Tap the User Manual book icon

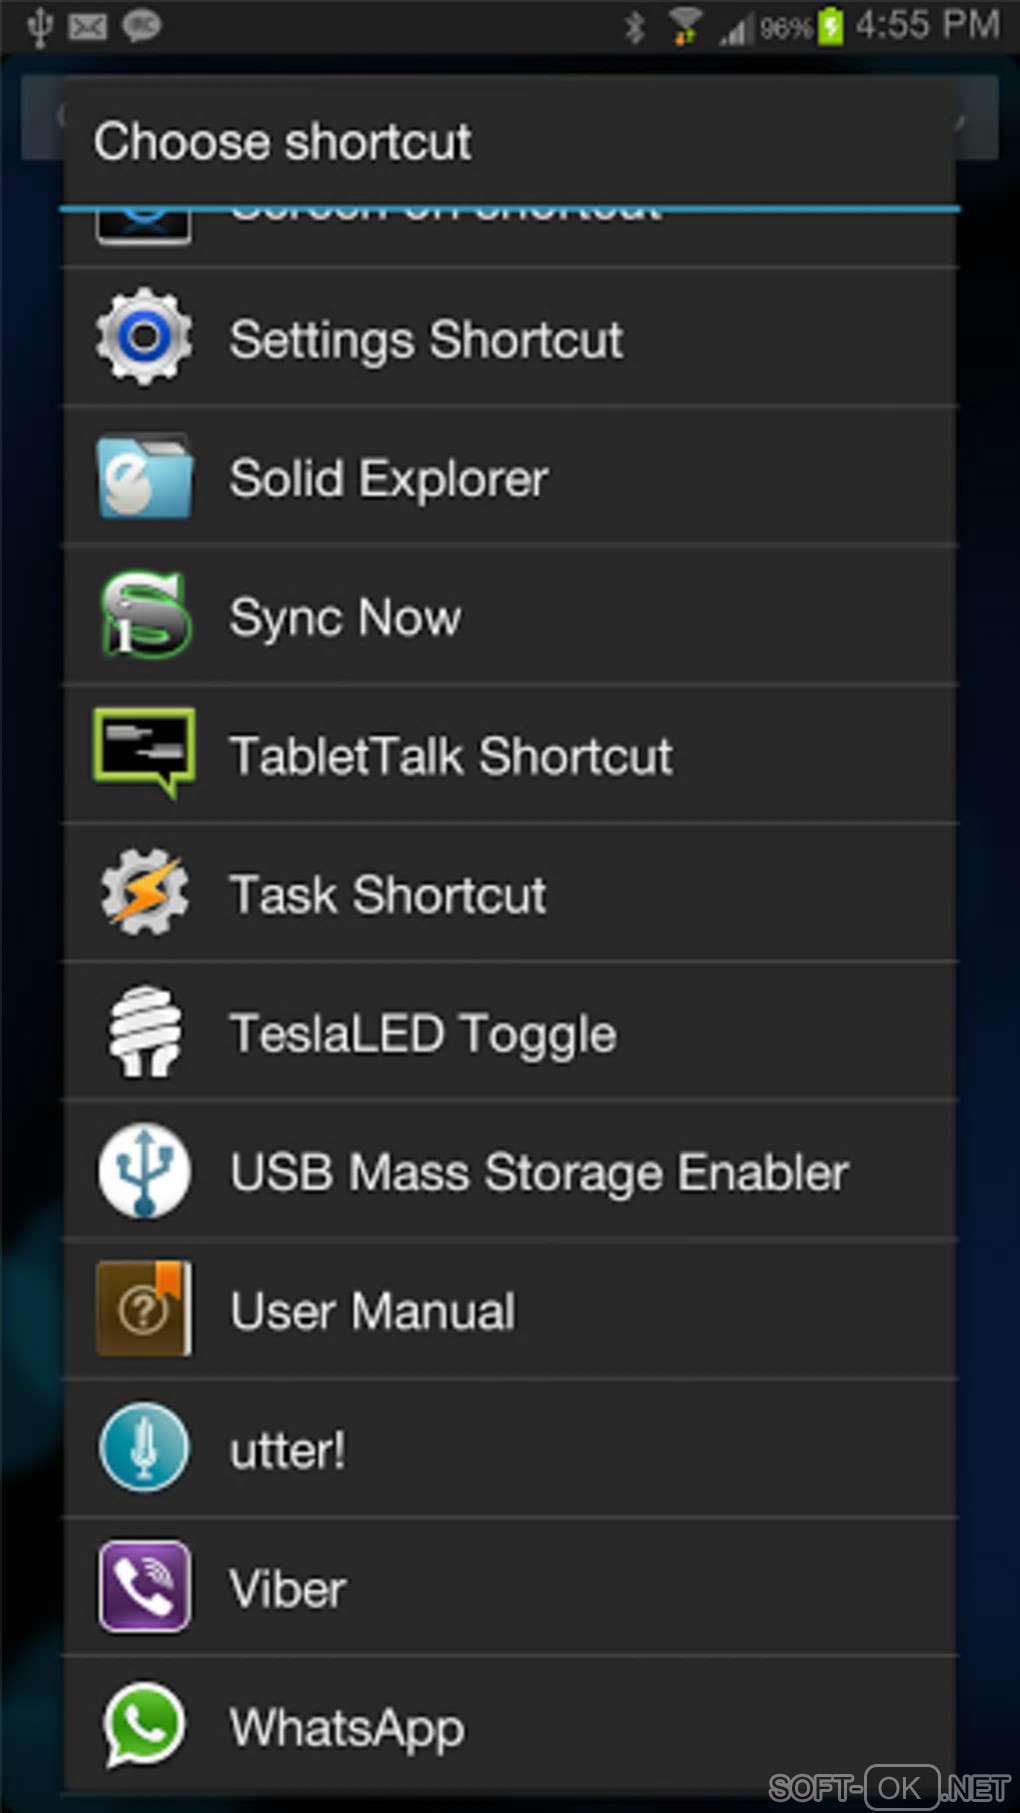(144, 1309)
